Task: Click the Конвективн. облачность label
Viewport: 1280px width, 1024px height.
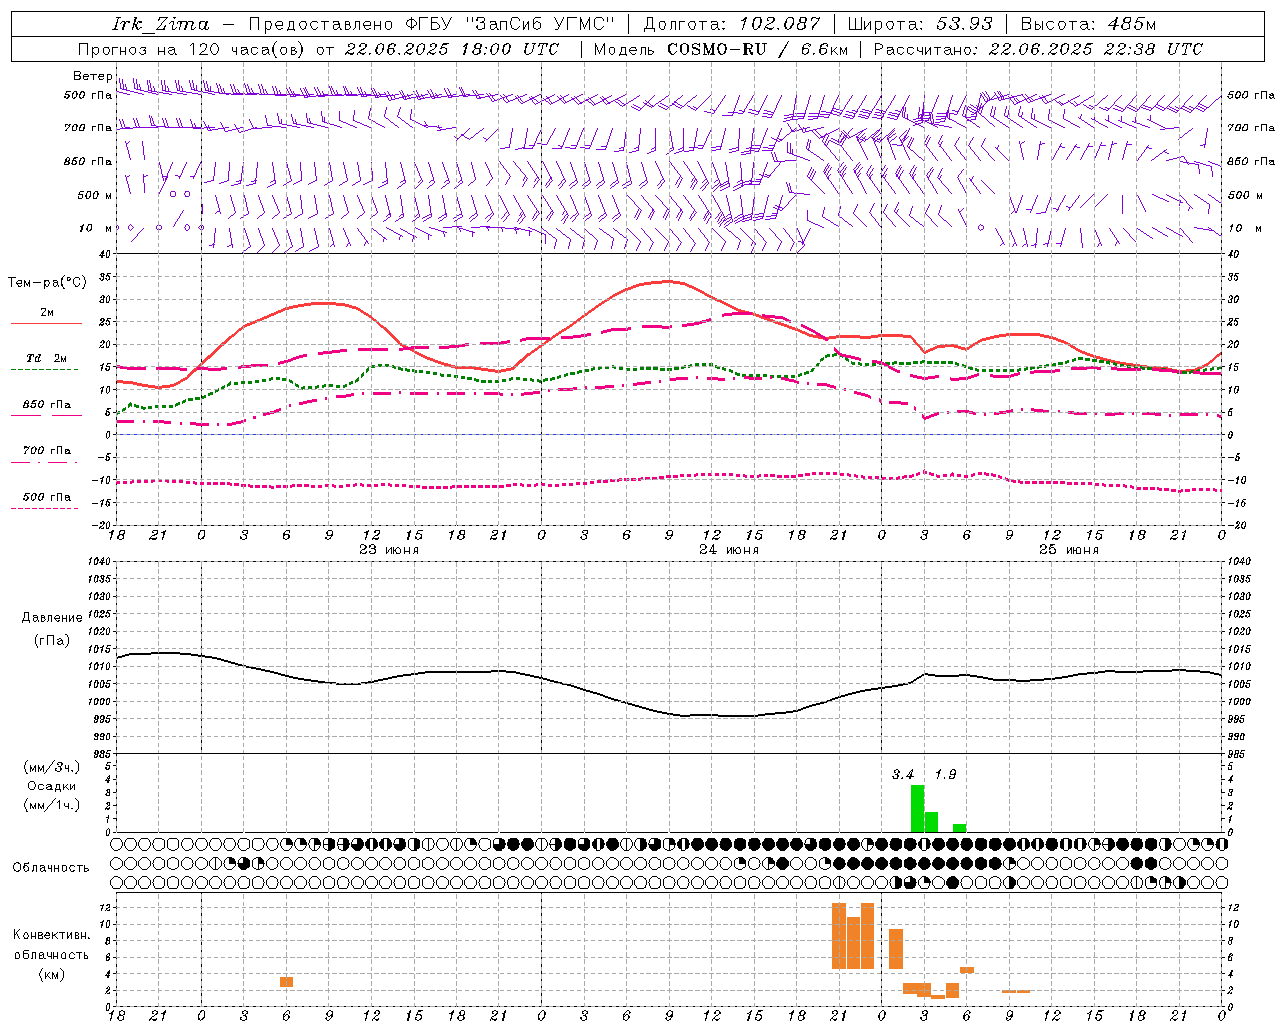Action: [x=51, y=945]
